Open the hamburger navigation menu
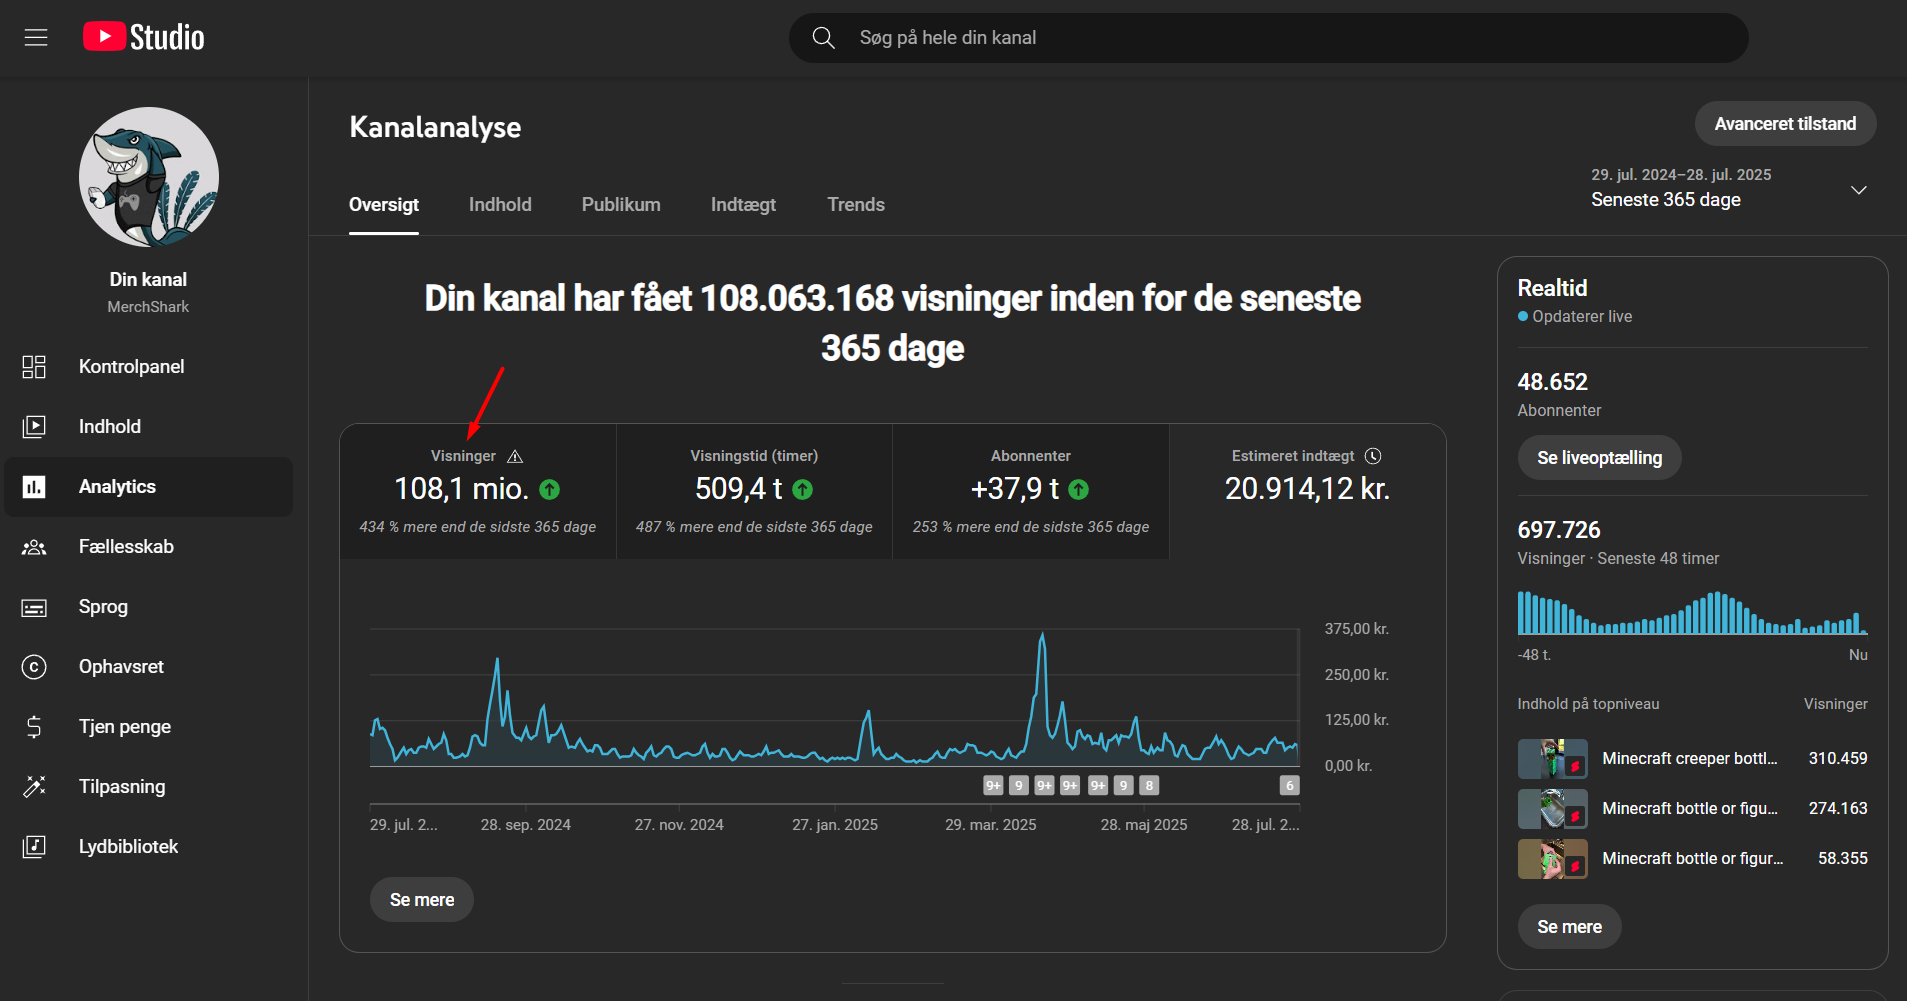 (36, 38)
